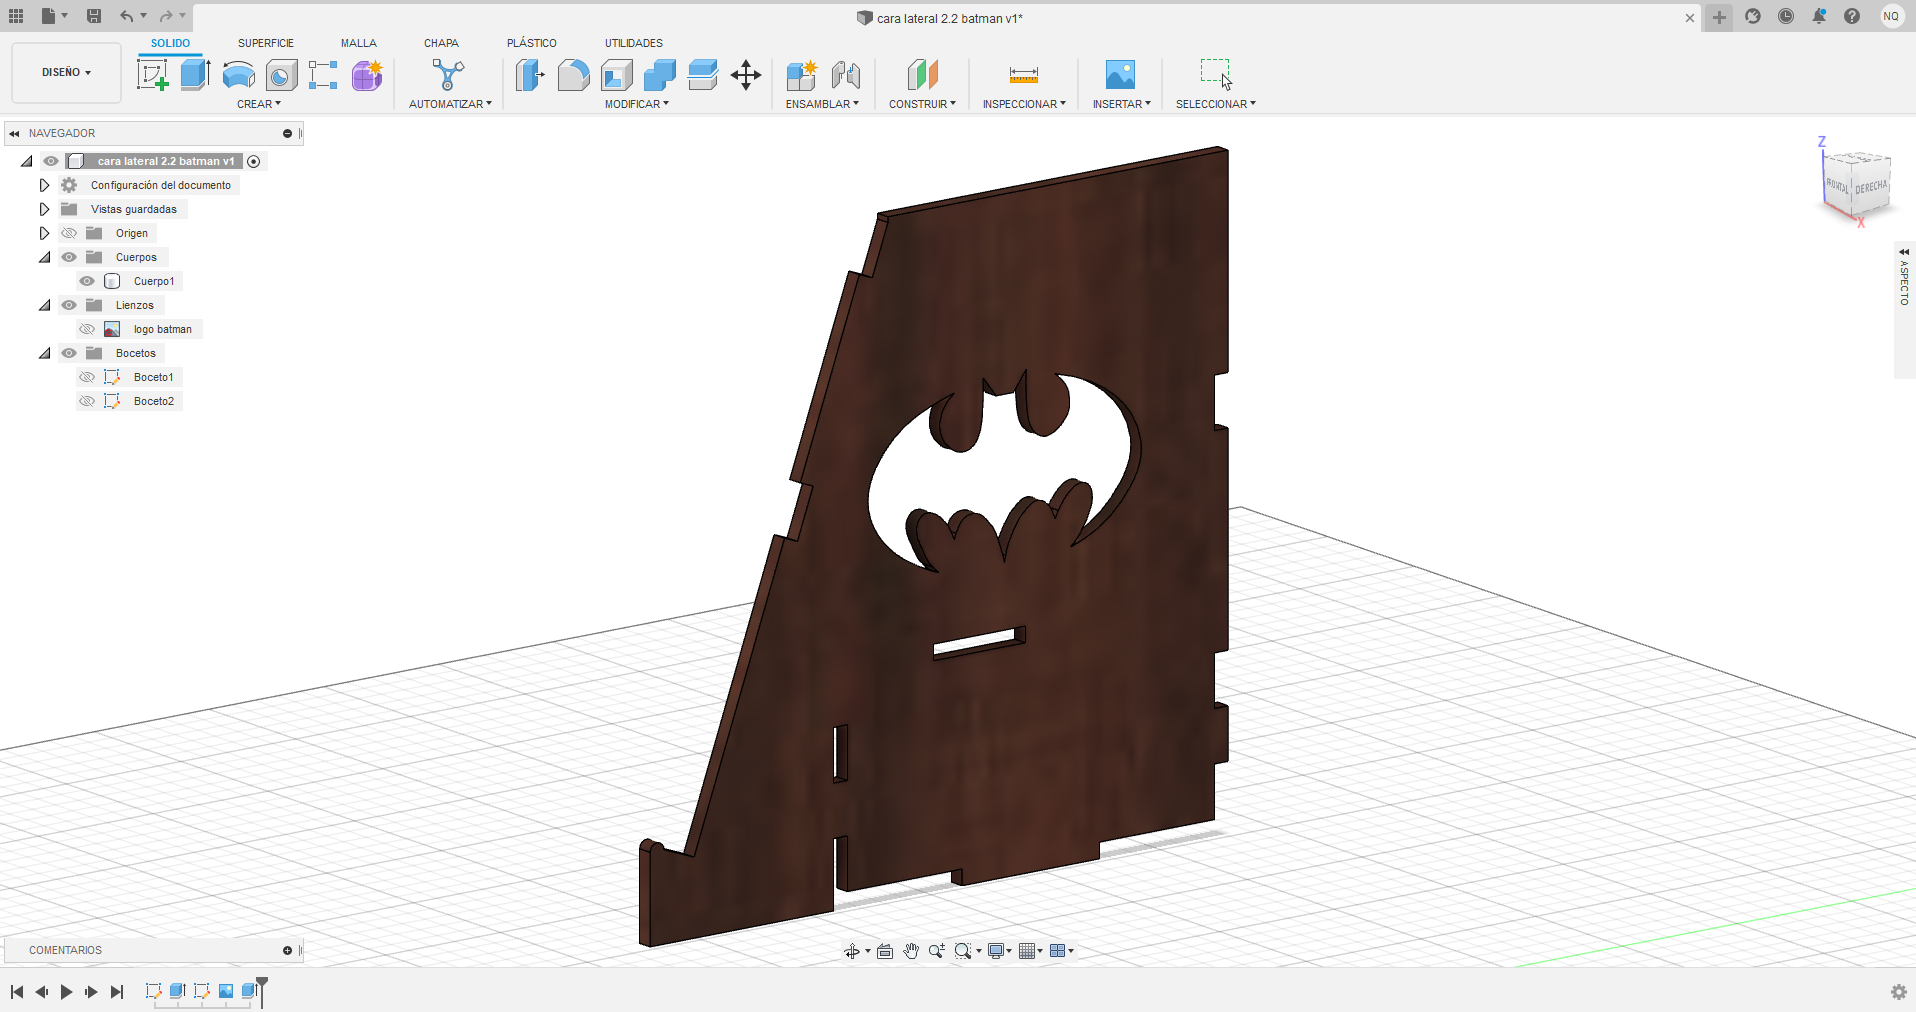
Task: Open the notifications bell icon
Action: click(1819, 16)
